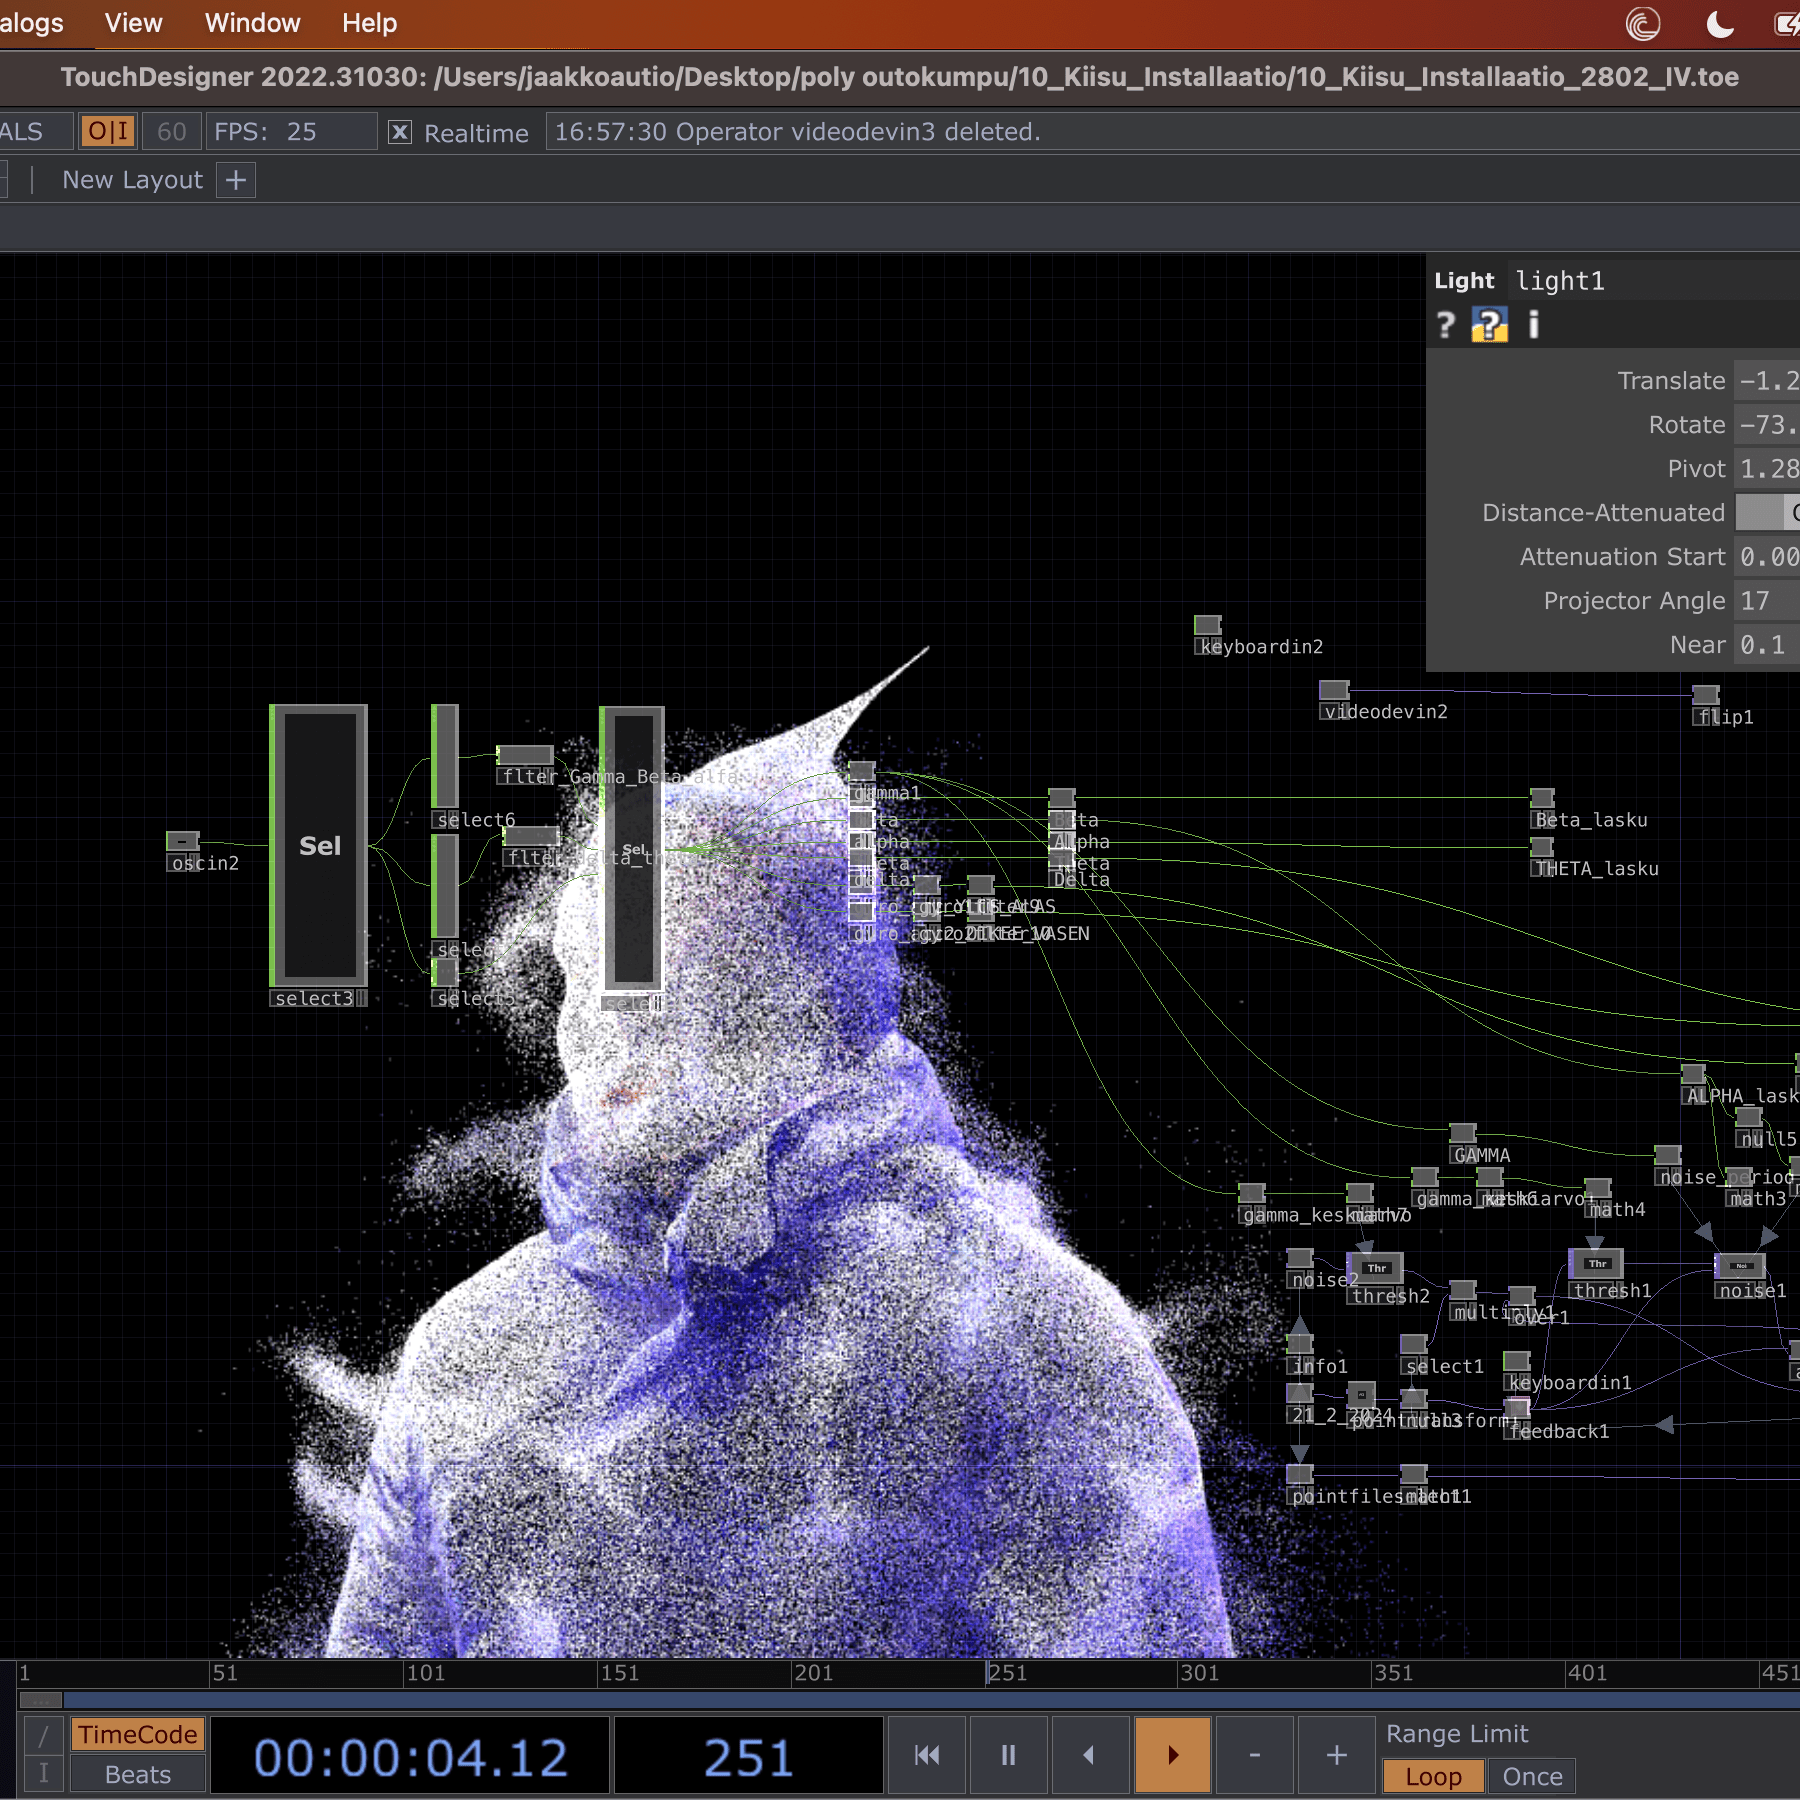Screen dimensions: 1800x1800
Task: Open the operator info icon
Action: (1533, 325)
